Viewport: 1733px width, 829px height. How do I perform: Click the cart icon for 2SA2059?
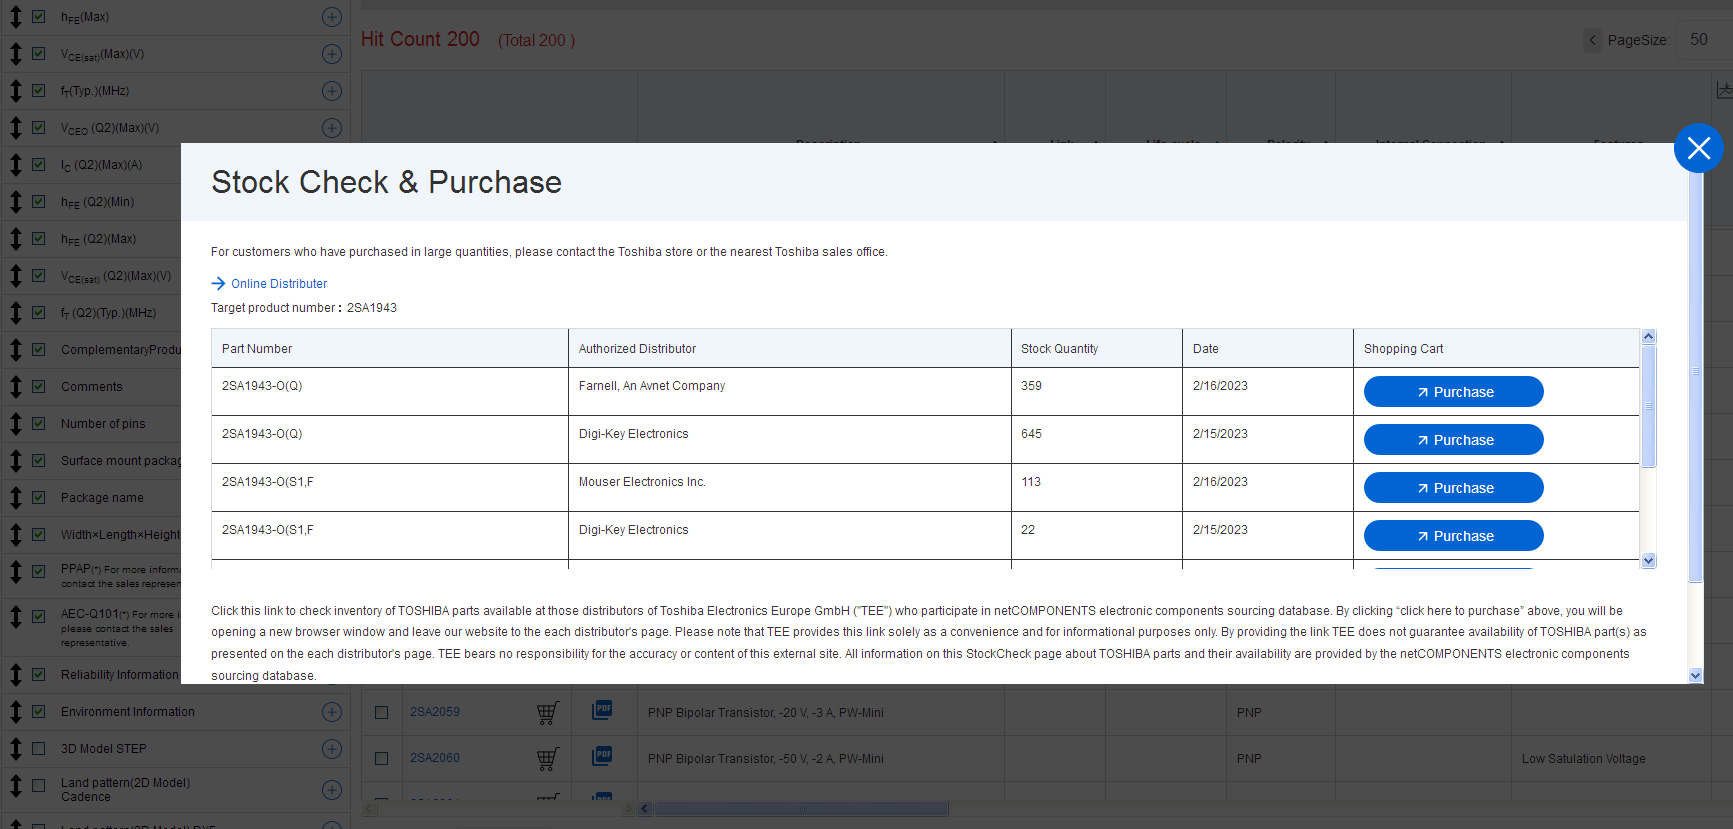(x=547, y=713)
